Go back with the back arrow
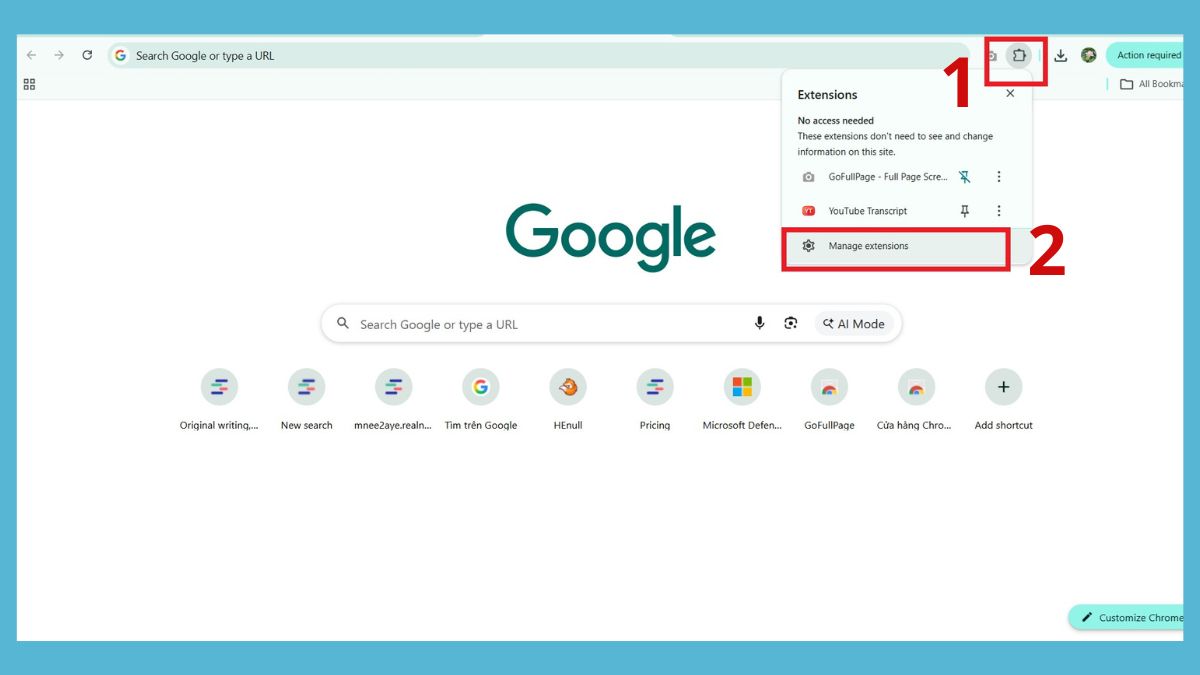This screenshot has width=1200, height=675. click(31, 55)
